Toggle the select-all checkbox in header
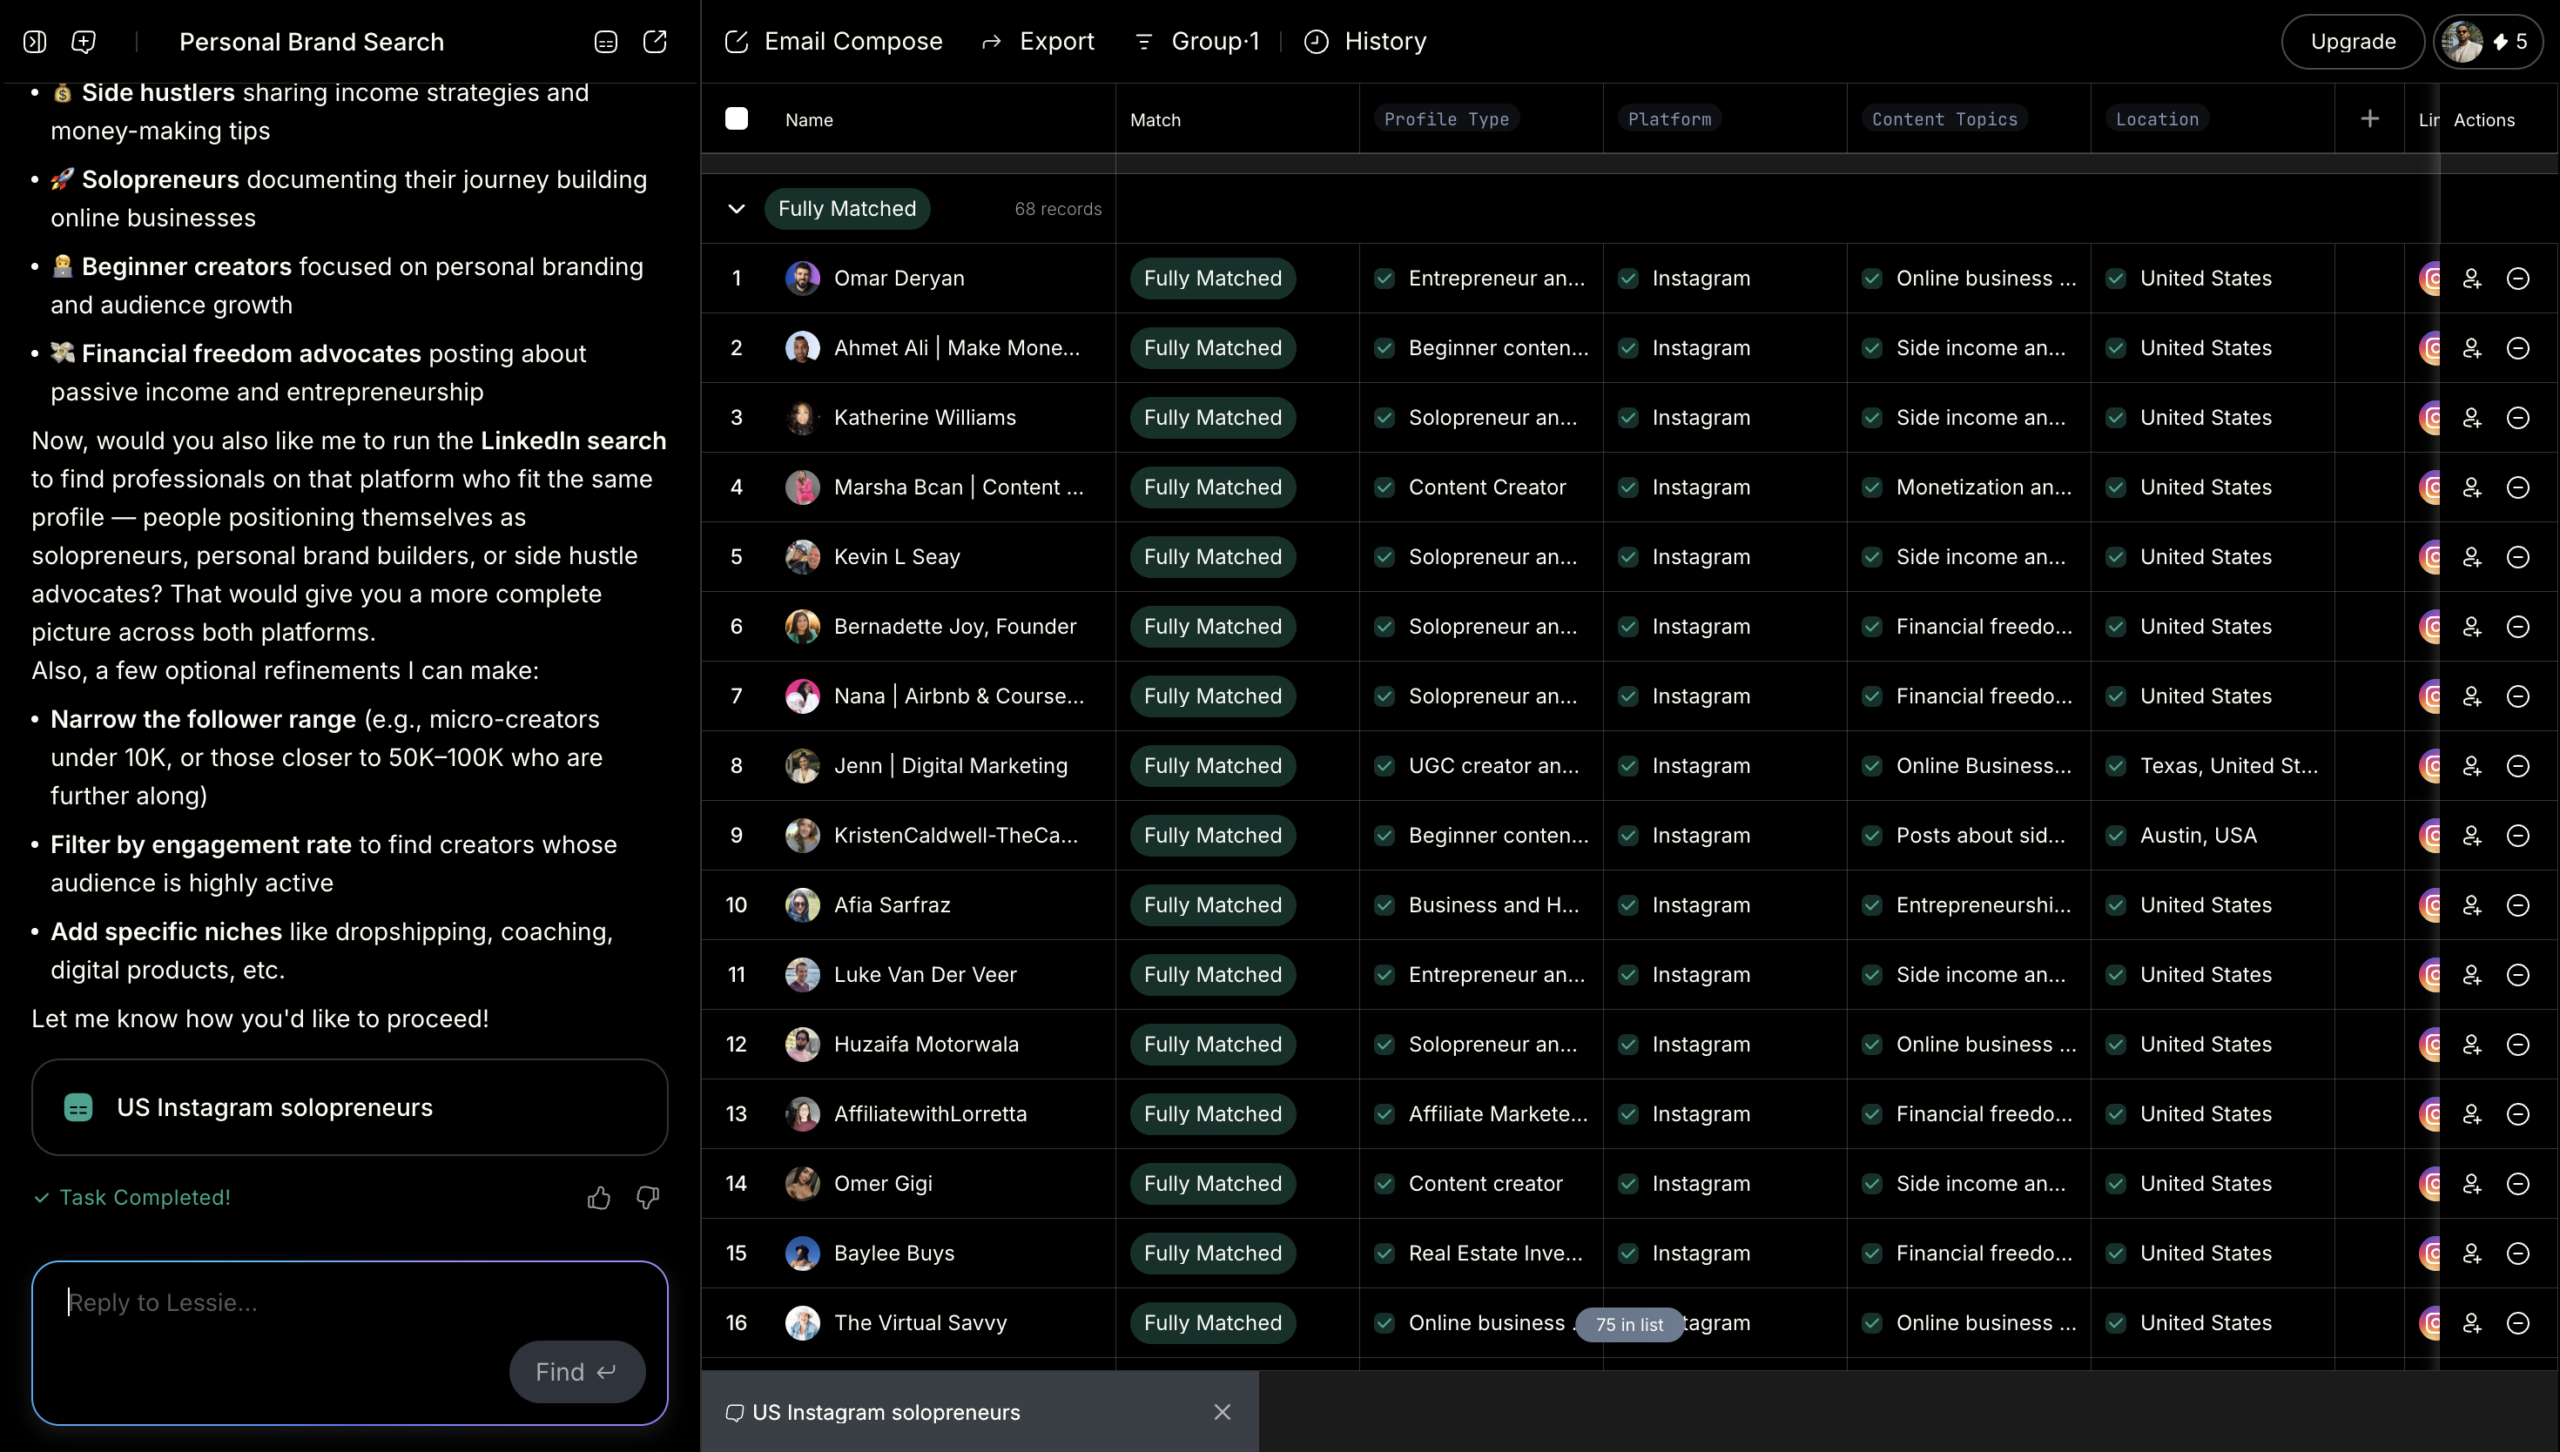 tap(736, 119)
